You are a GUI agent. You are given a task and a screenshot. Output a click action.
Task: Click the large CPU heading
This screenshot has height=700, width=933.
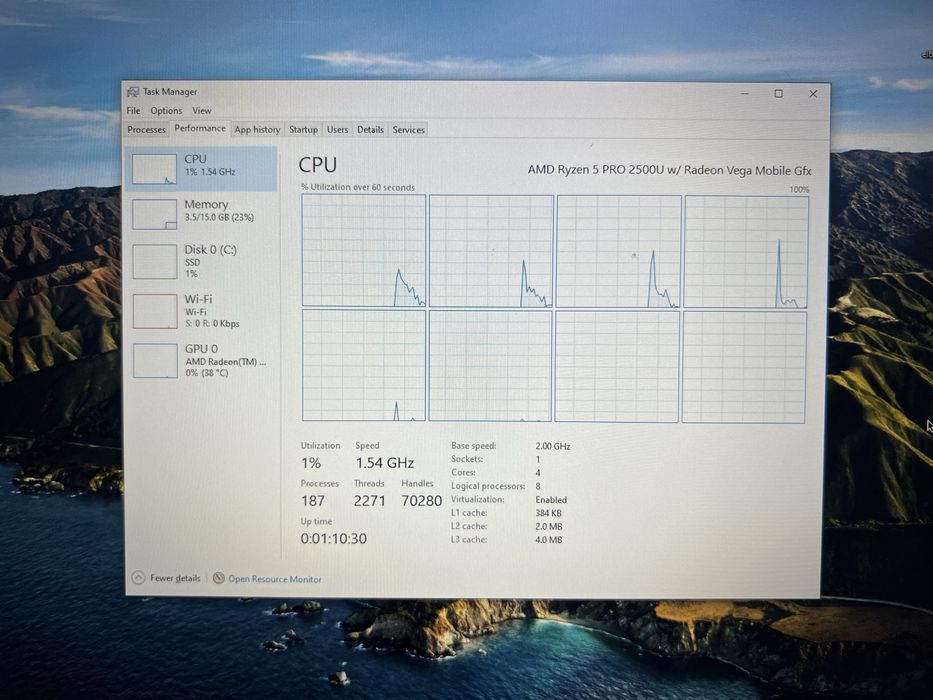(x=318, y=165)
